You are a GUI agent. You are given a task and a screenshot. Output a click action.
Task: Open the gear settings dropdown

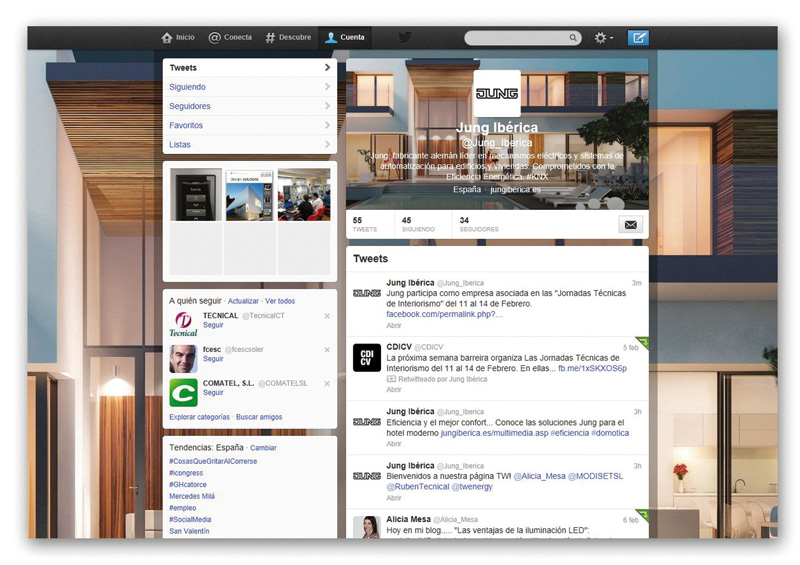(603, 38)
